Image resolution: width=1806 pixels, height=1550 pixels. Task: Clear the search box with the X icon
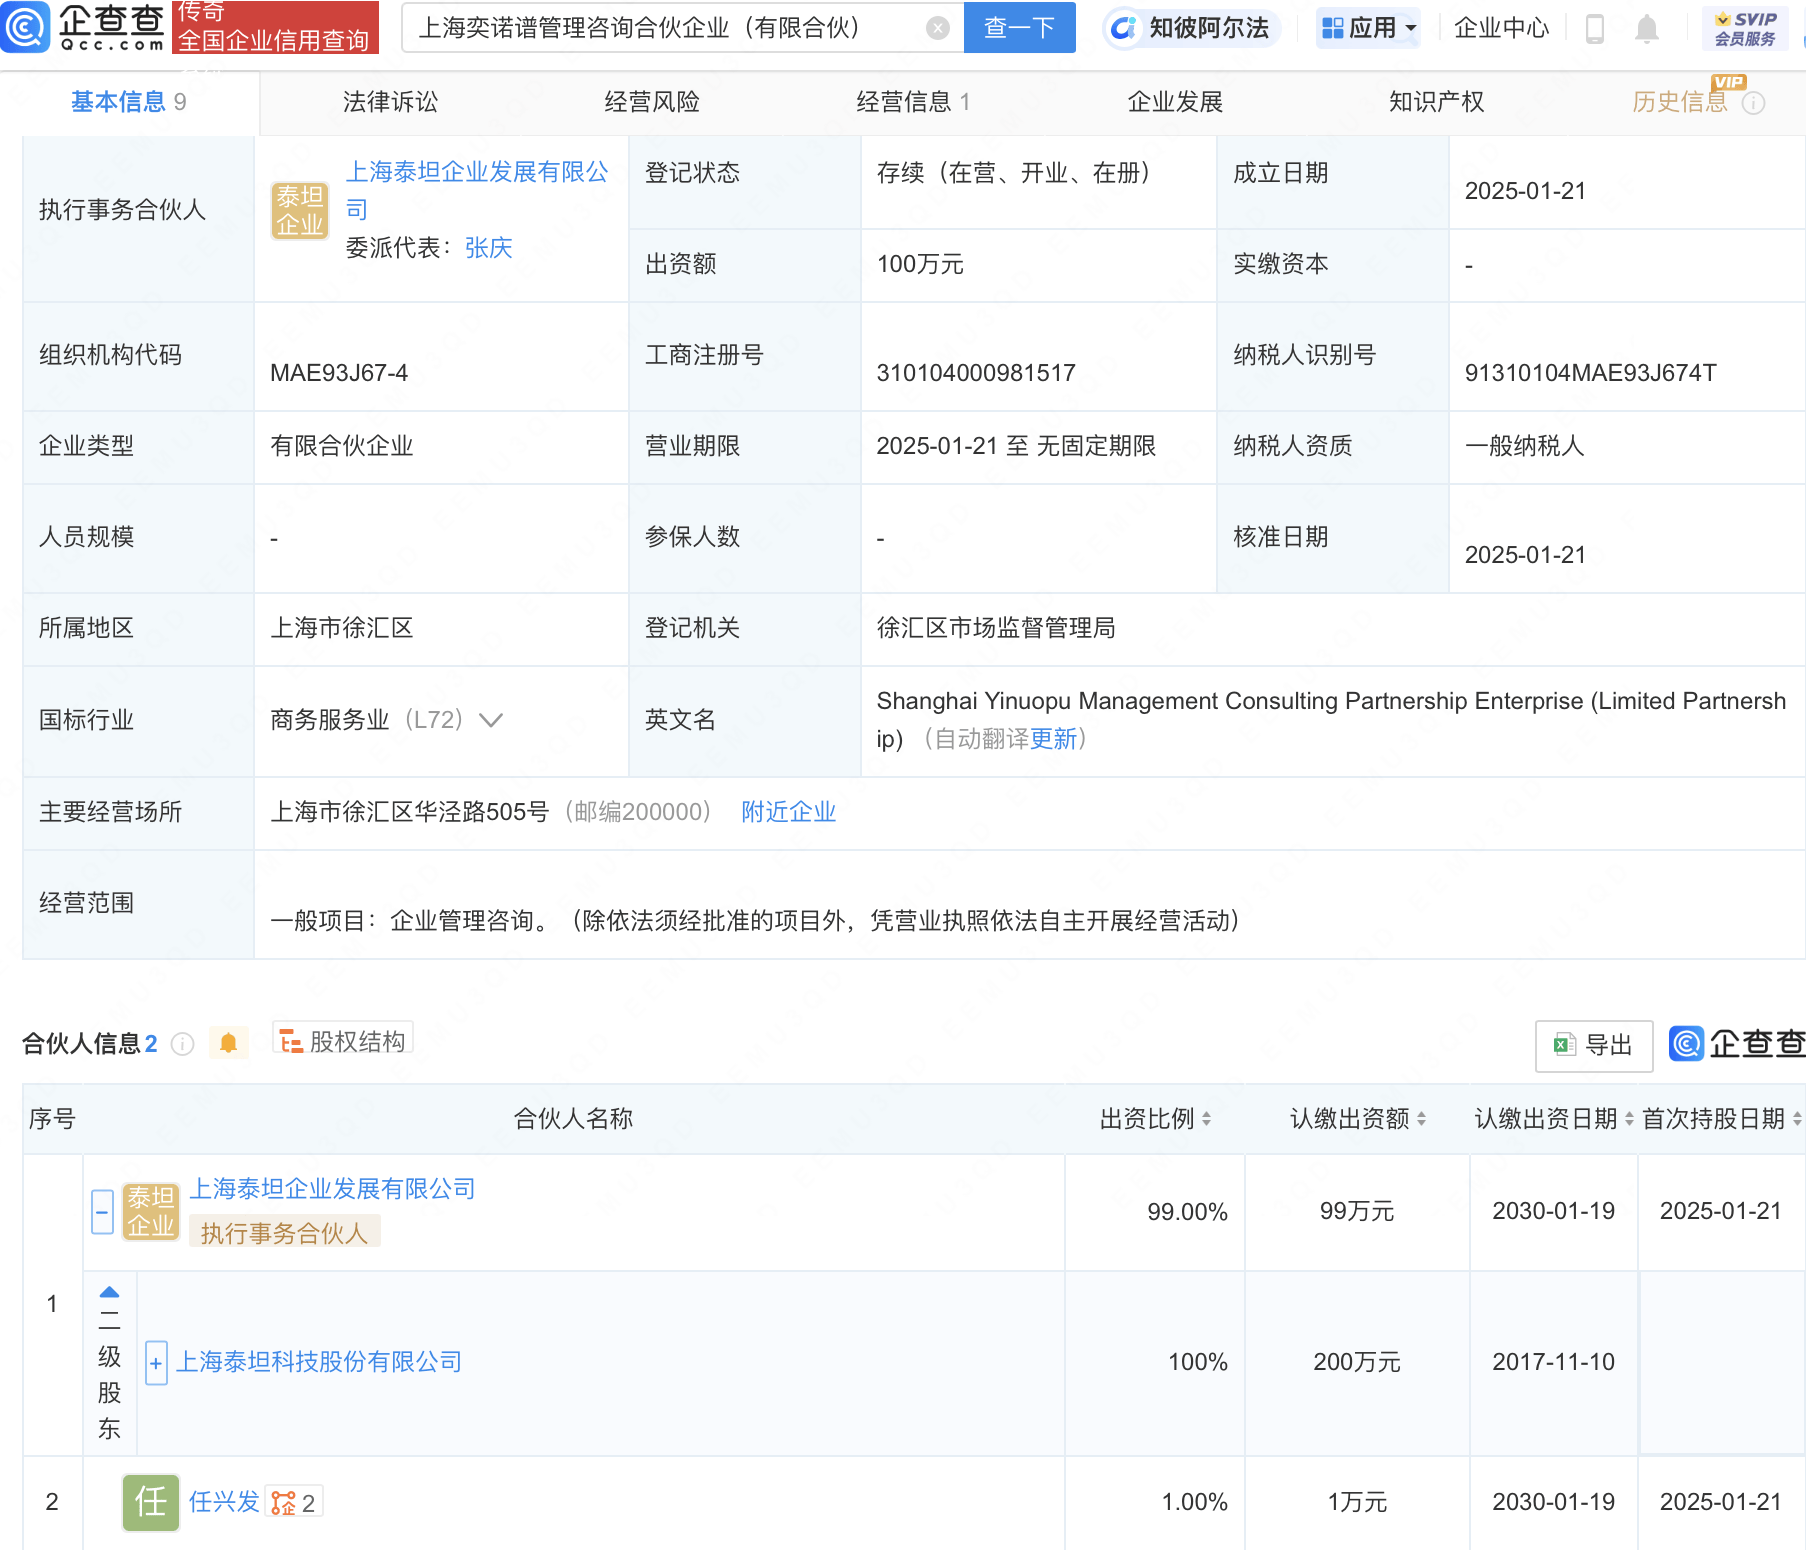938,28
